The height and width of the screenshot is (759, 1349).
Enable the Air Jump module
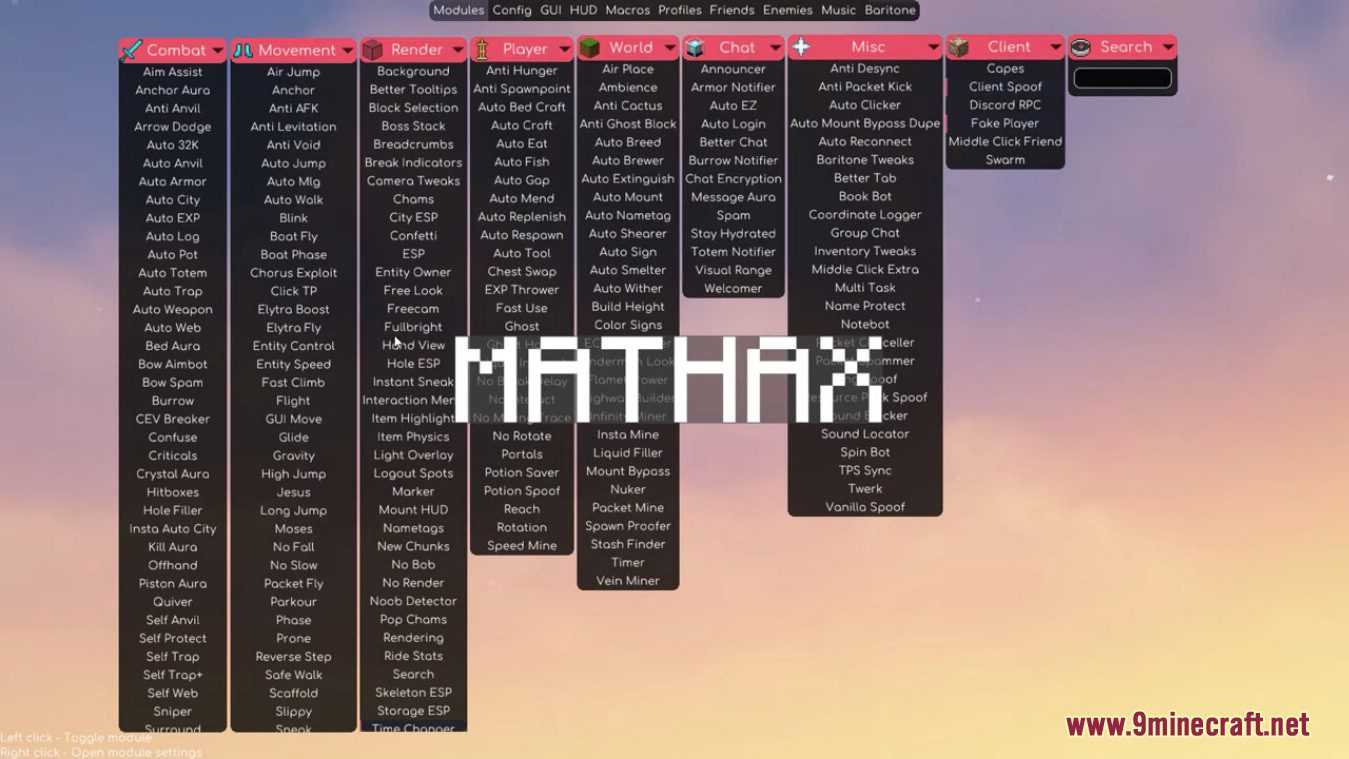294,72
